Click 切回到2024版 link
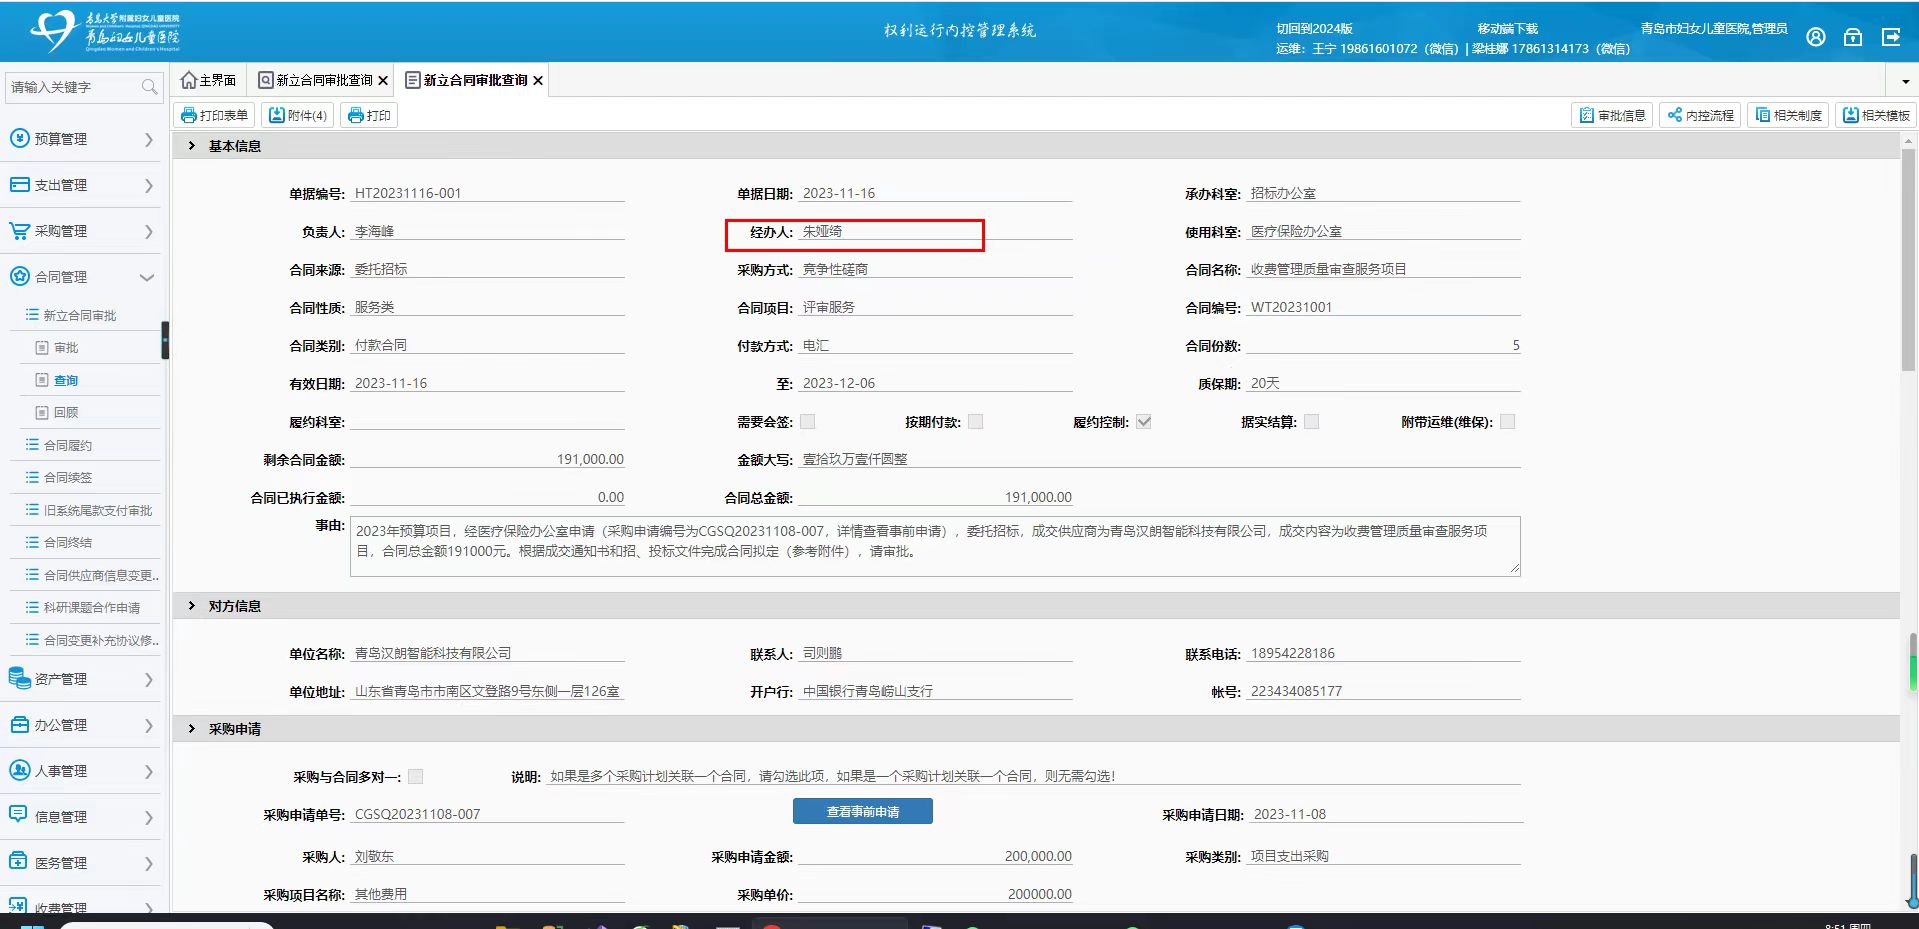This screenshot has width=1919, height=929. click(x=1314, y=28)
